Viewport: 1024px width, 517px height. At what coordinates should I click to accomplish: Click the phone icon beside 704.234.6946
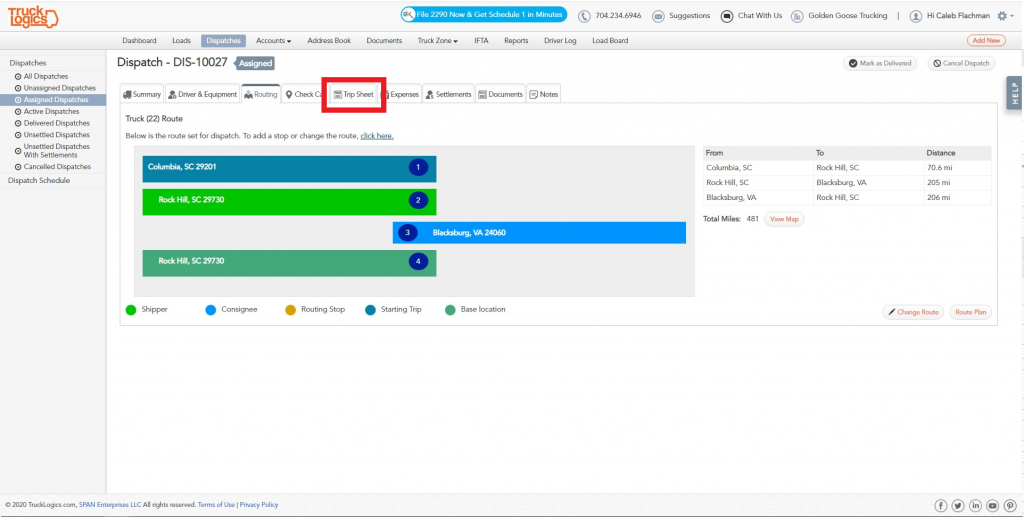point(584,16)
